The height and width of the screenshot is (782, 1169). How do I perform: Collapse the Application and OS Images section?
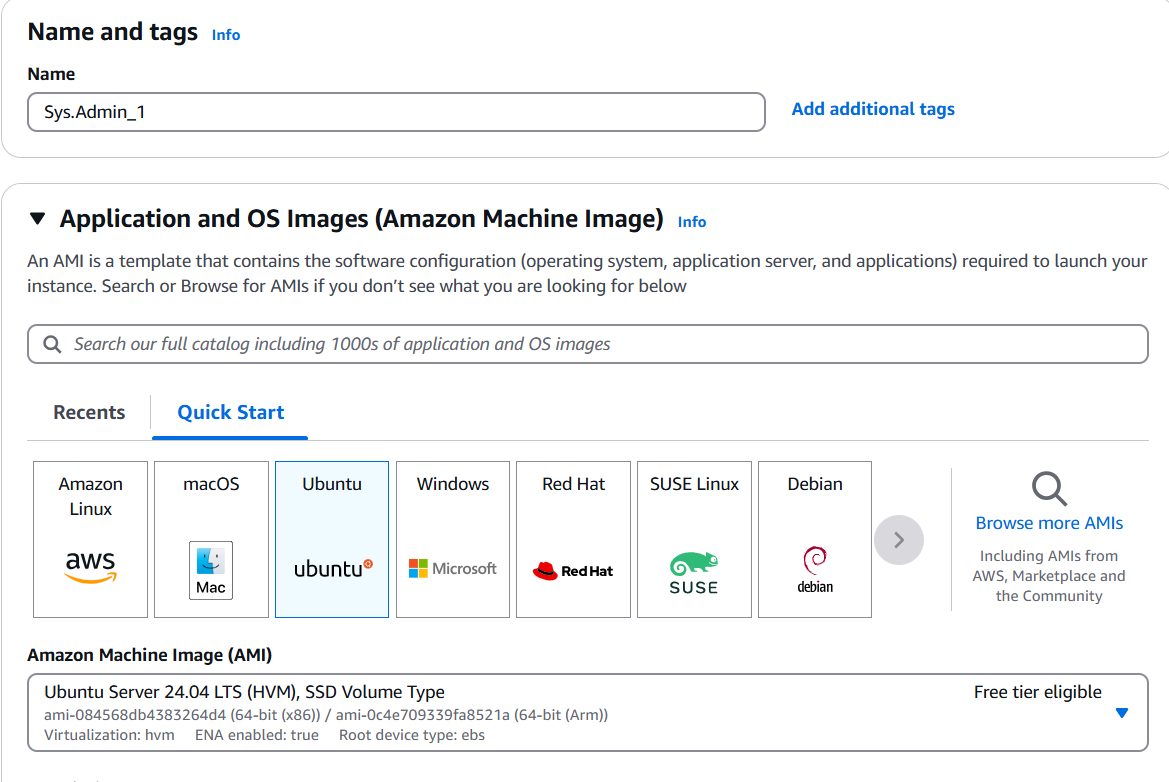click(38, 218)
